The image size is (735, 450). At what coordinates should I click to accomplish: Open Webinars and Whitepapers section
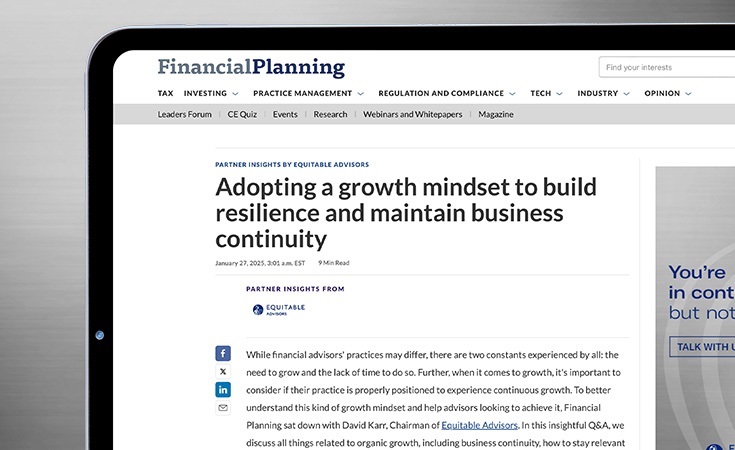(x=412, y=114)
